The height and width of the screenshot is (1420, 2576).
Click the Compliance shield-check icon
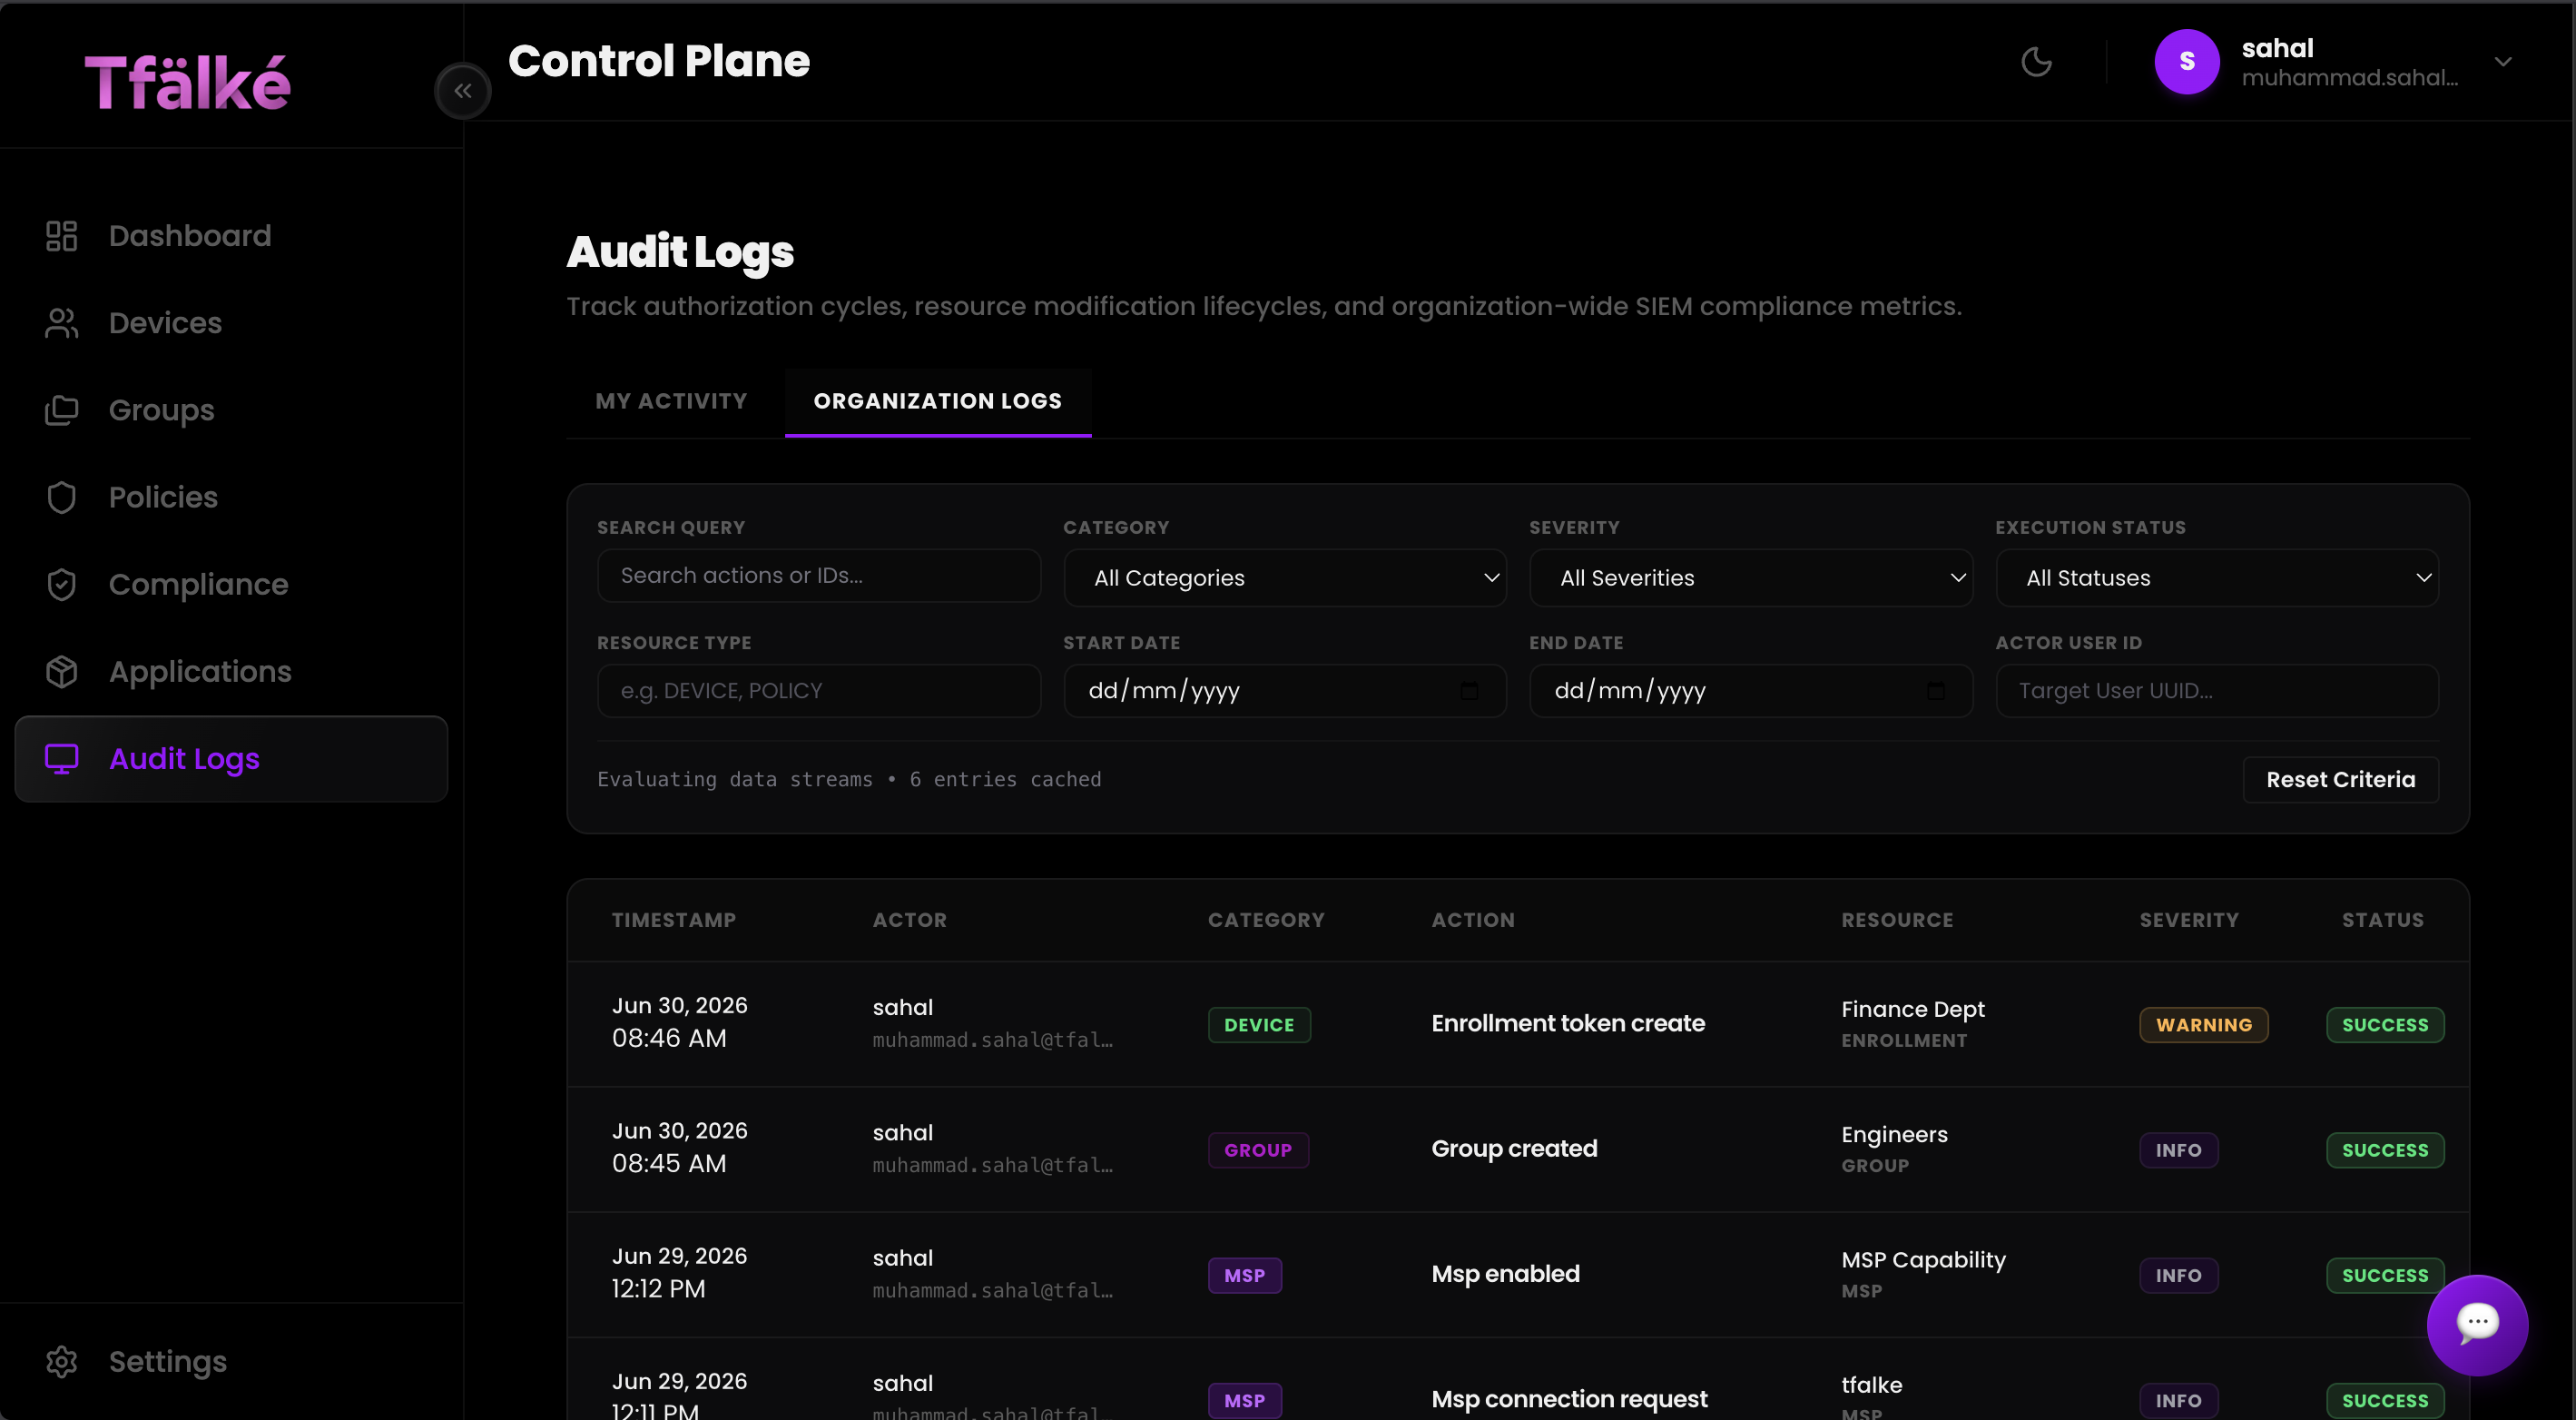pos(62,584)
